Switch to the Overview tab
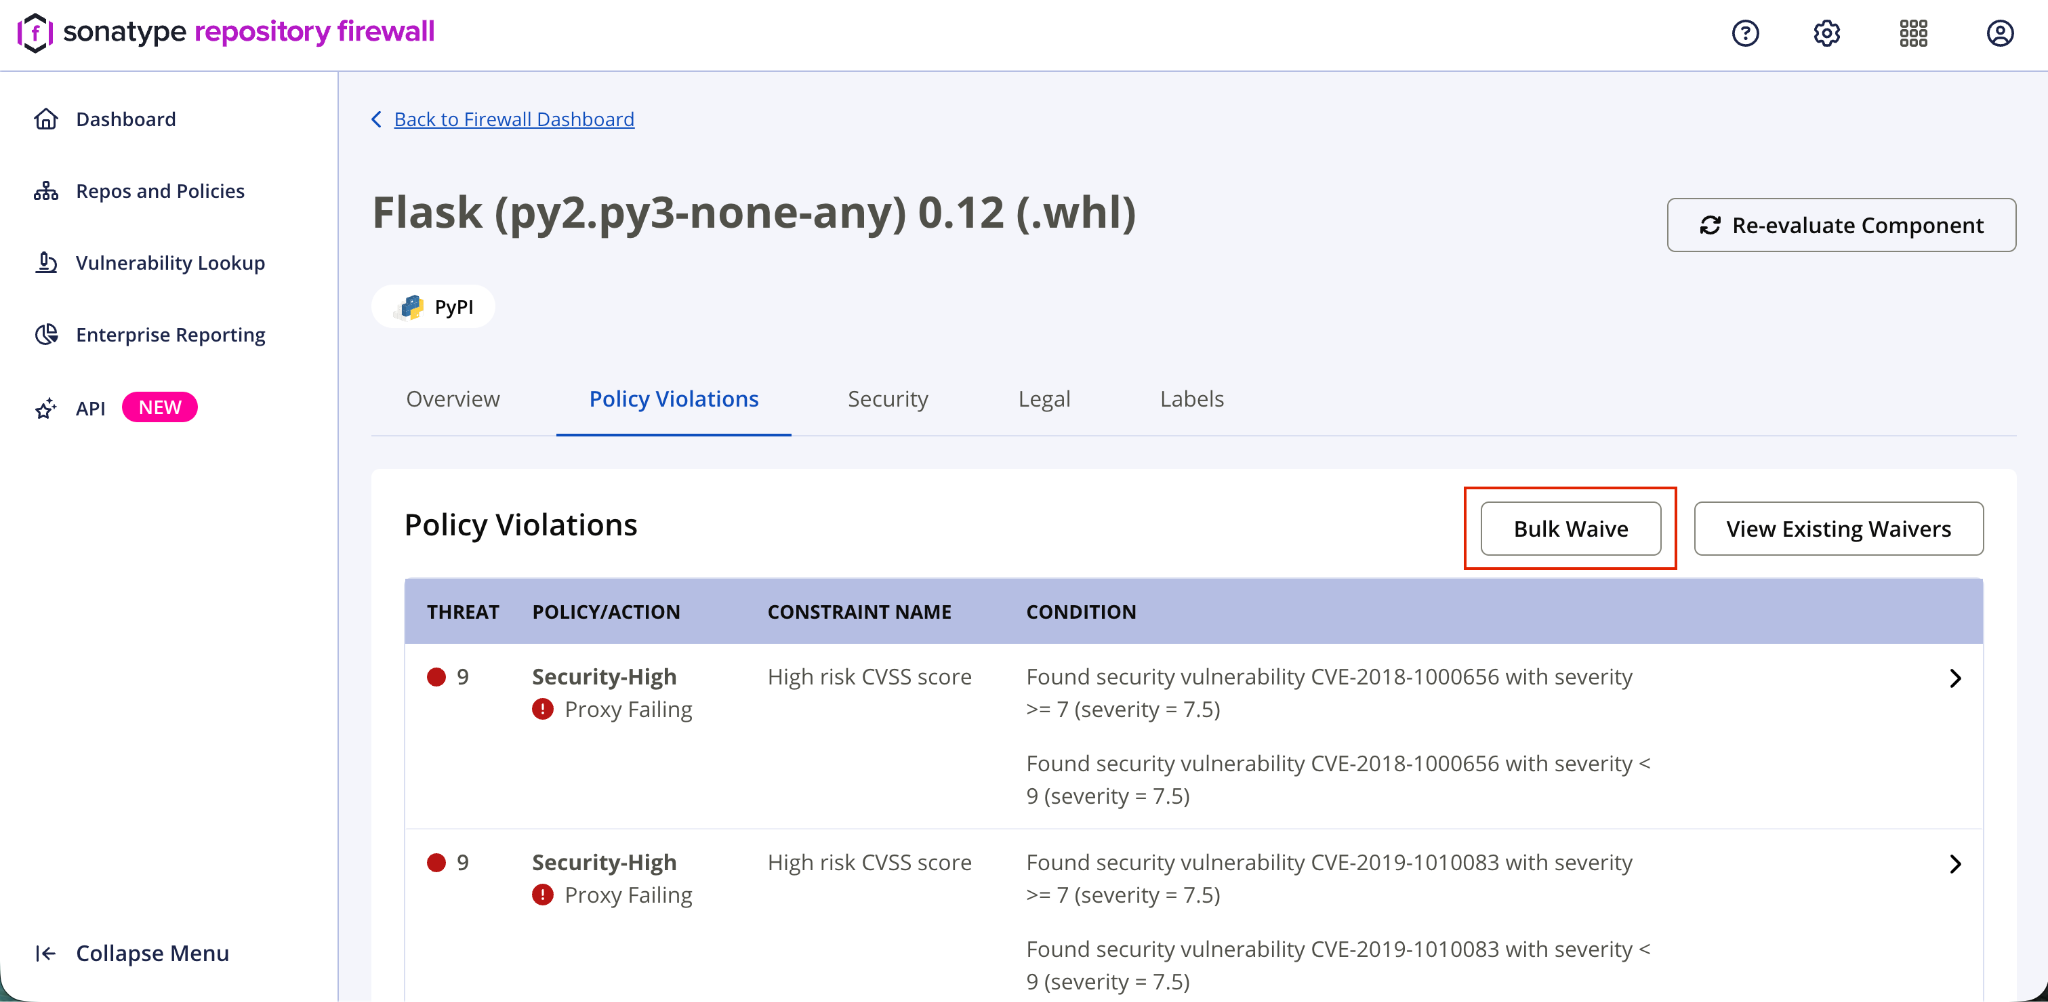The width and height of the screenshot is (2048, 1002). [x=453, y=399]
